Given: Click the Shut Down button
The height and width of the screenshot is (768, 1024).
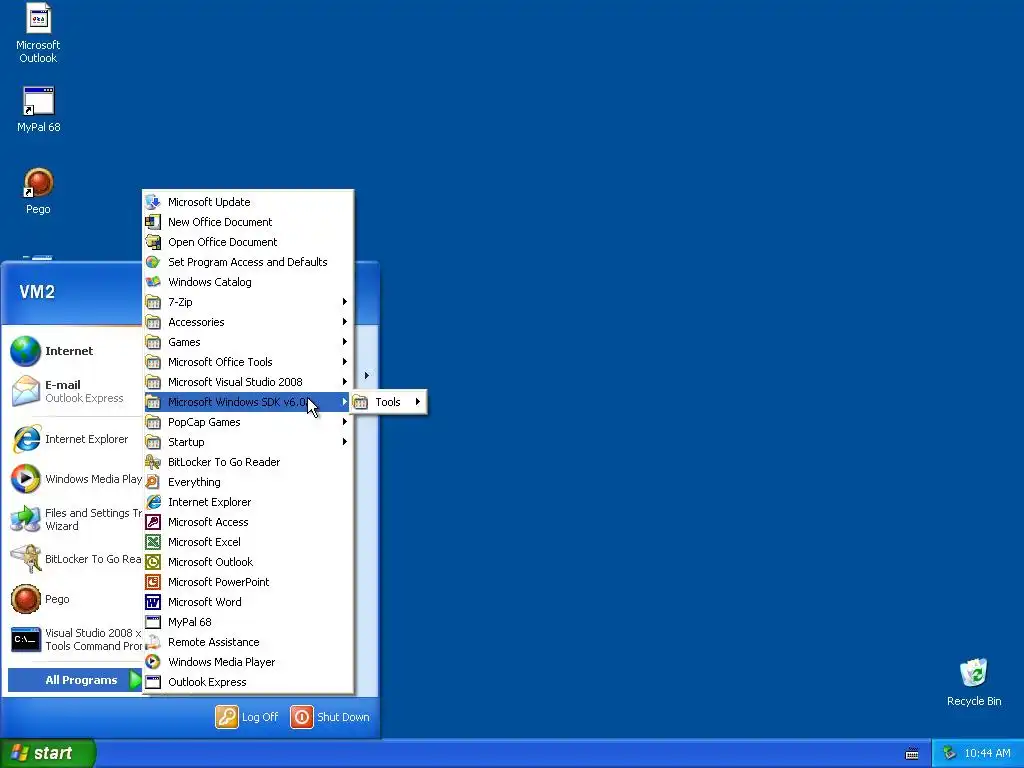Looking at the screenshot, I should tap(330, 717).
